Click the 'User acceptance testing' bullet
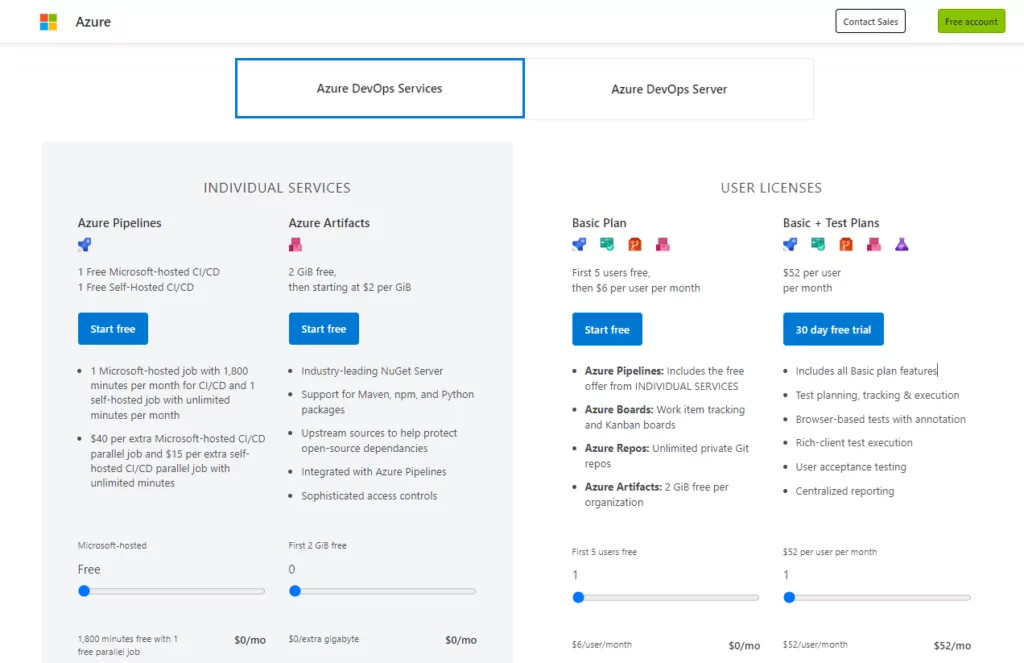This screenshot has height=663, width=1024. point(851,467)
